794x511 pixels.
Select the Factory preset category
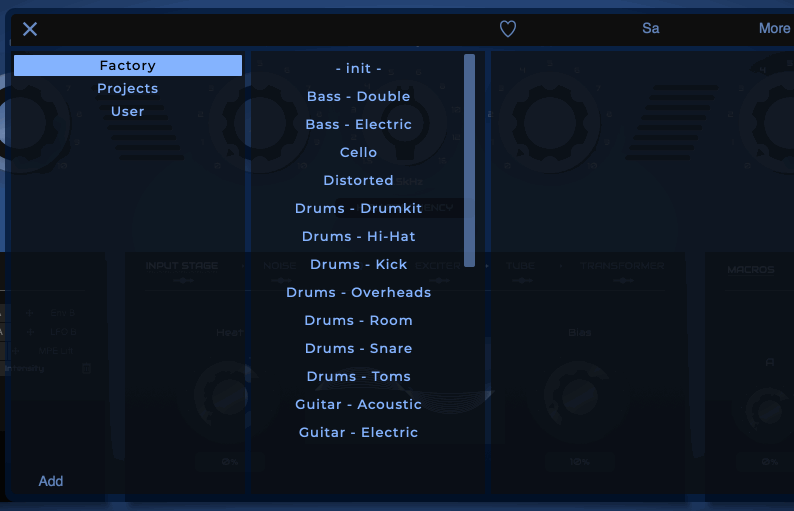click(128, 66)
